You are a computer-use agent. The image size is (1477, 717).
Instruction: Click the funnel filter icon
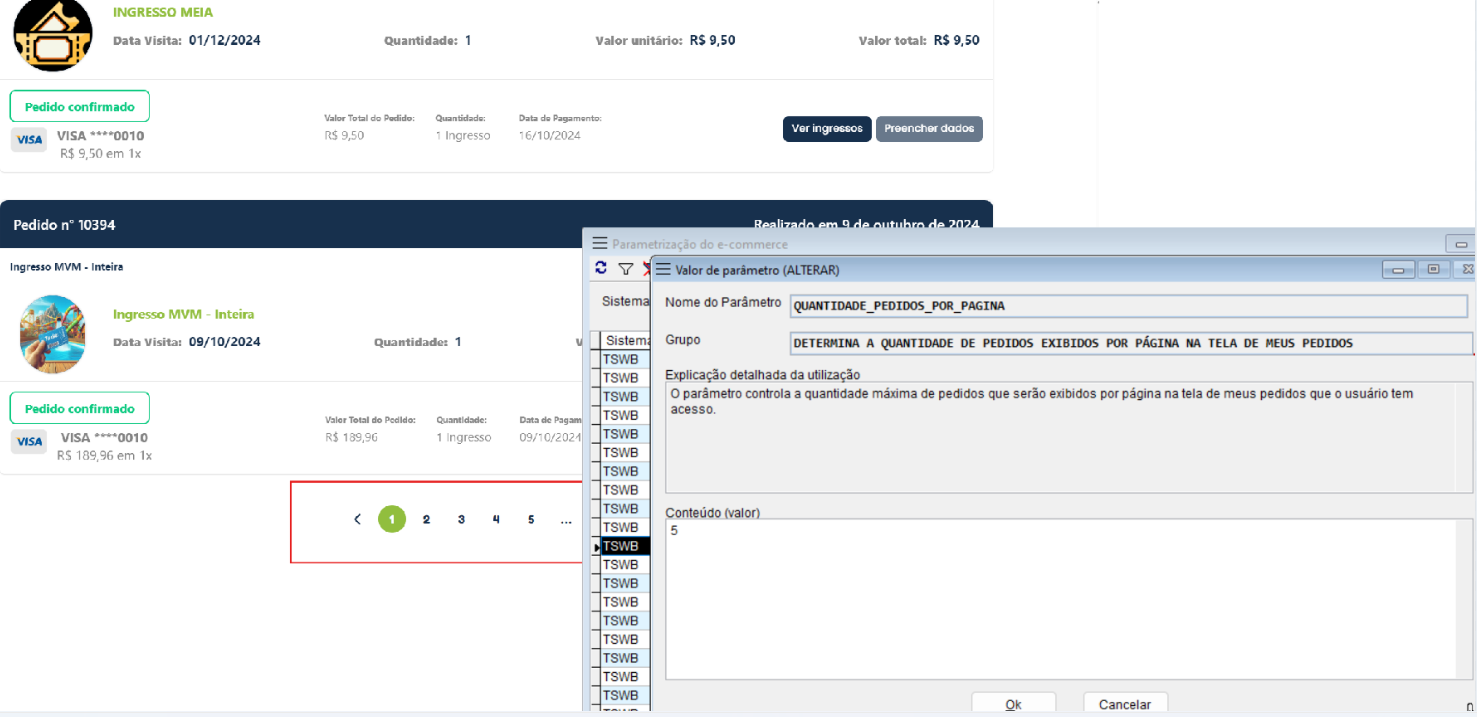click(x=626, y=268)
